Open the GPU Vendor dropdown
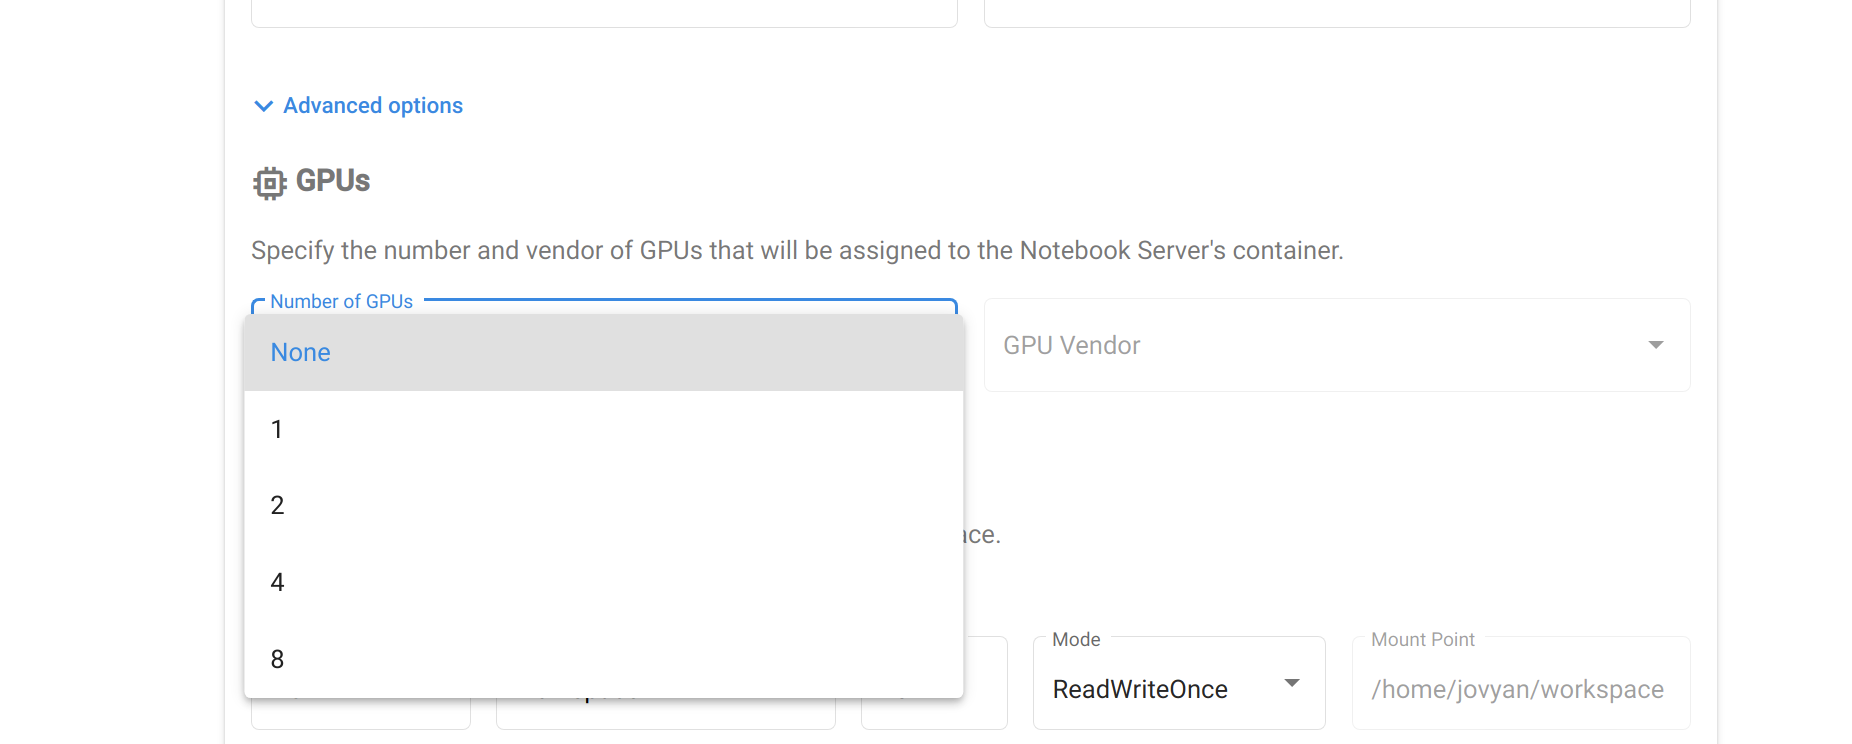The width and height of the screenshot is (1852, 744). (x=1336, y=345)
